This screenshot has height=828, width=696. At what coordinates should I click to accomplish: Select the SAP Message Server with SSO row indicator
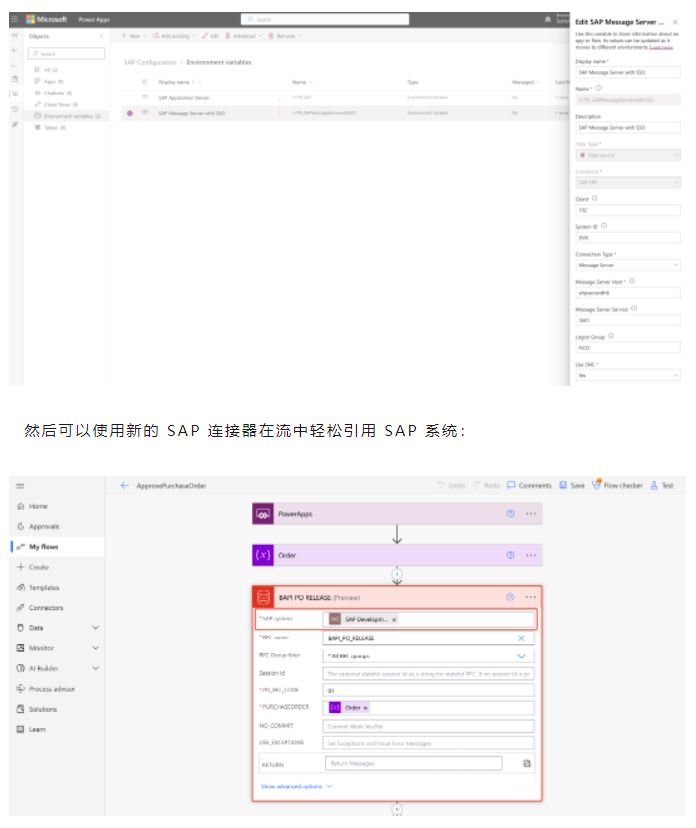point(130,113)
